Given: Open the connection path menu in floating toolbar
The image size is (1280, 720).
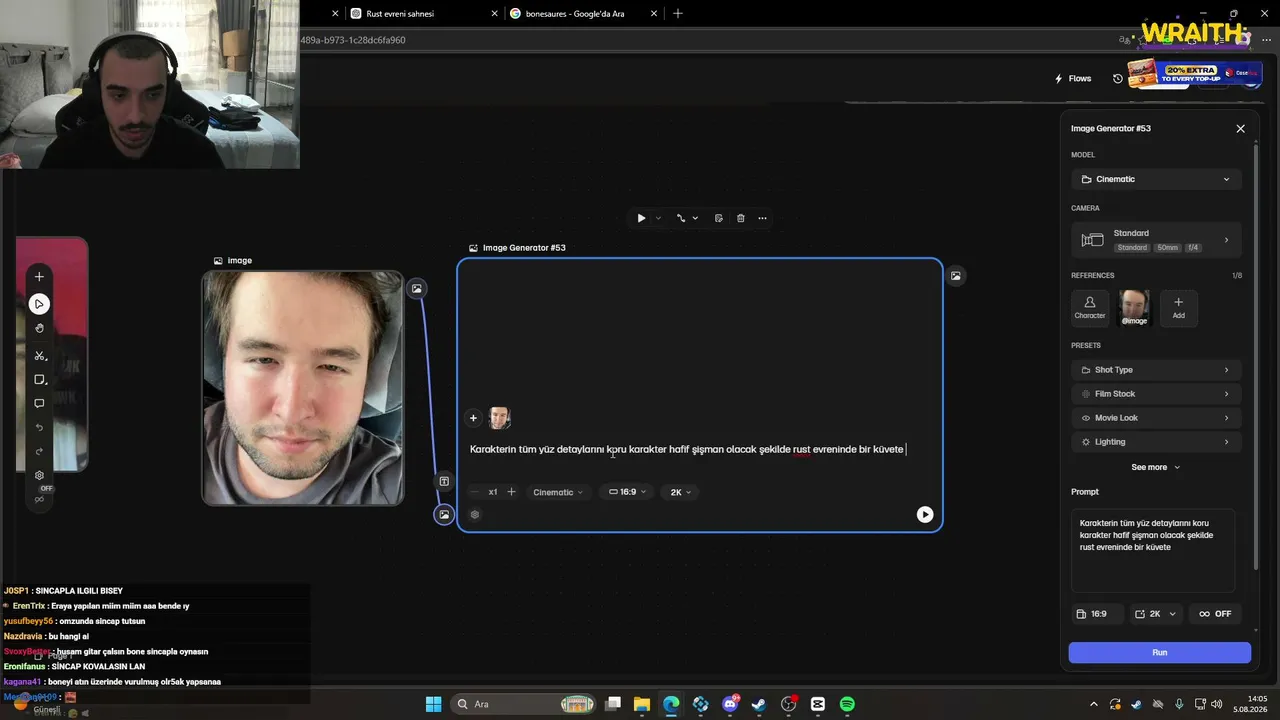Looking at the screenshot, I should click(686, 218).
